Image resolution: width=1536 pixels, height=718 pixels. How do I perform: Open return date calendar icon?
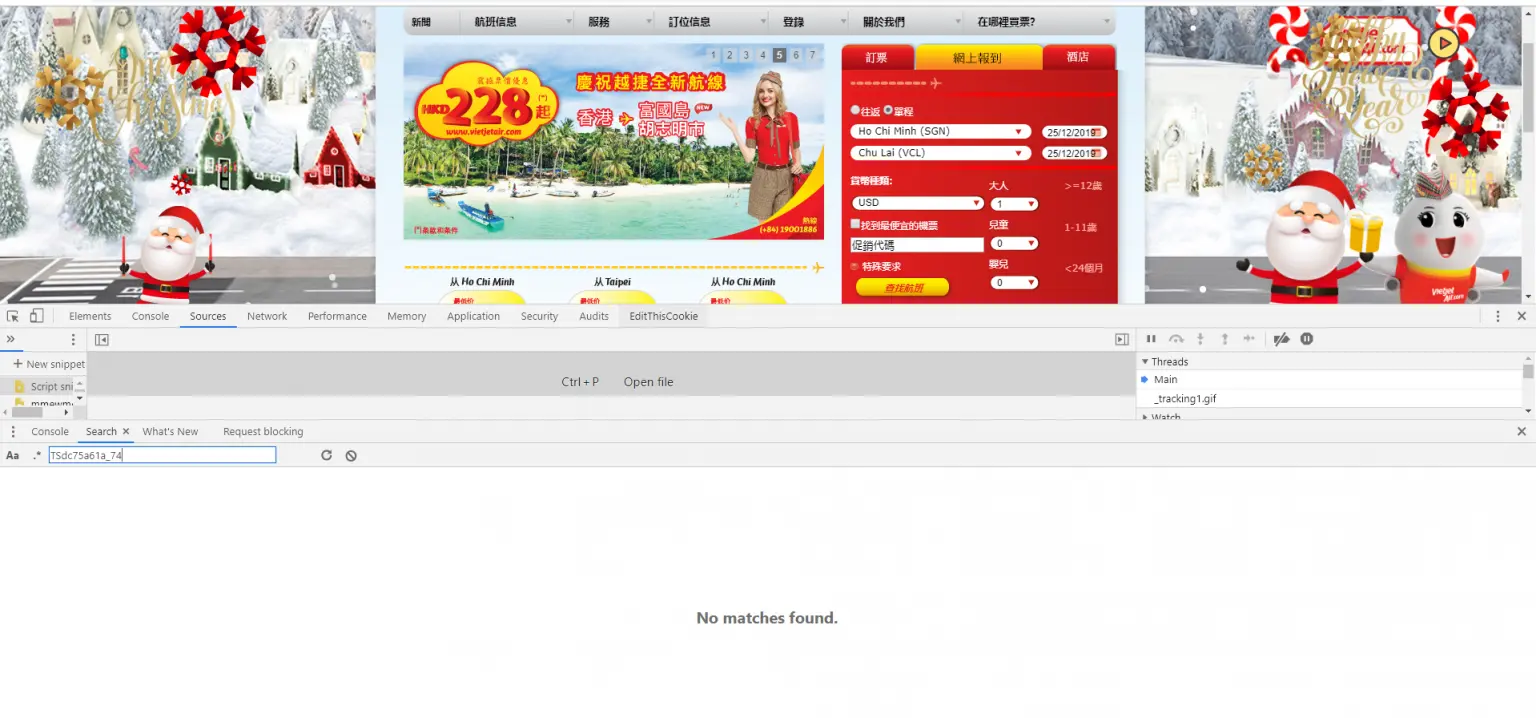1097,153
